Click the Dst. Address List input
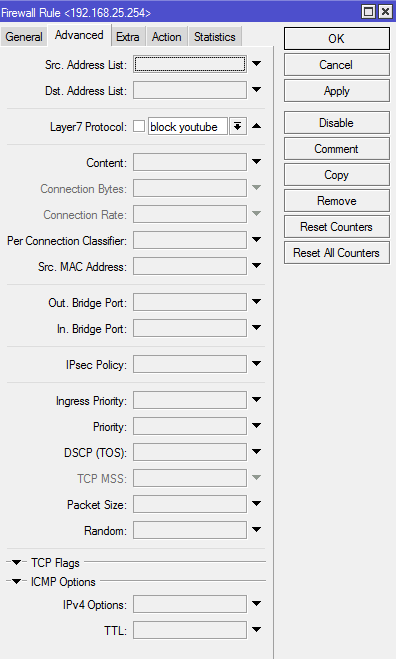This screenshot has width=396, height=659. [190, 90]
